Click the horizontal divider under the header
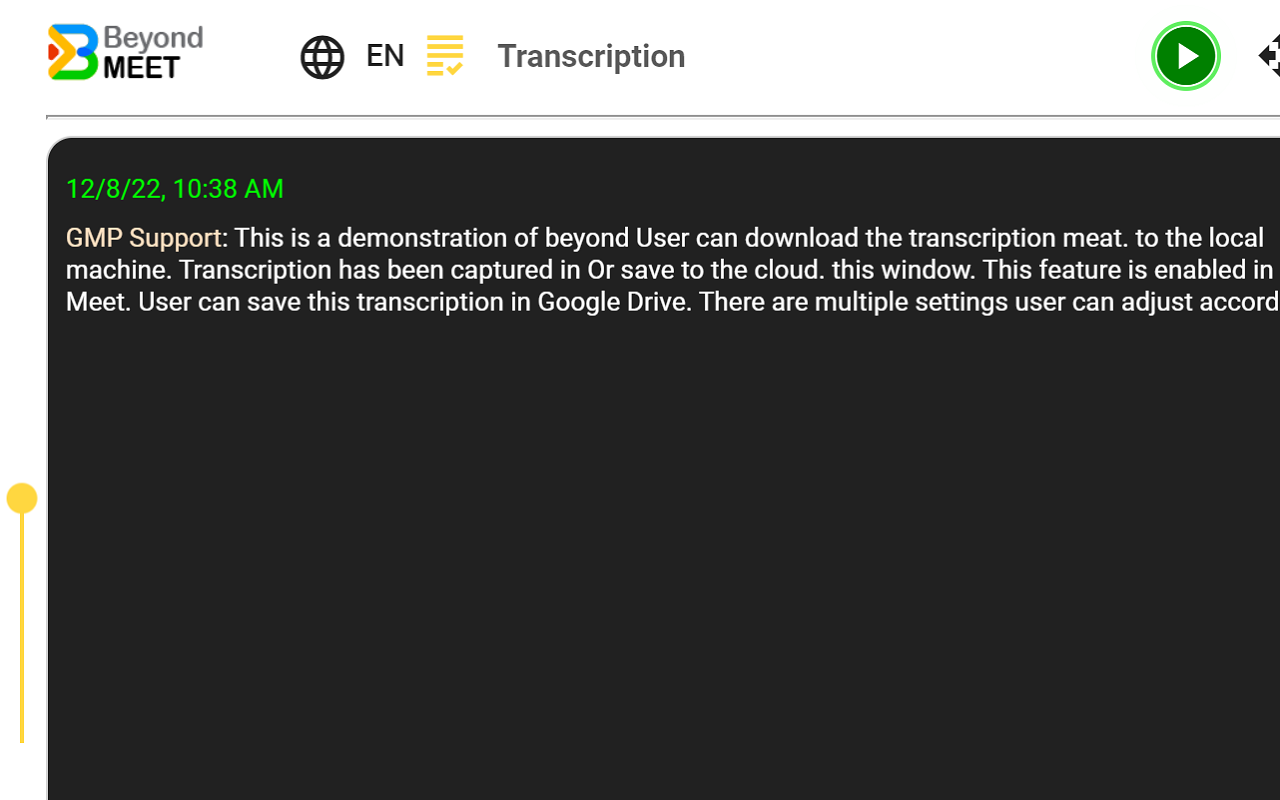Screen dimensions: 1280x800 click(660, 117)
